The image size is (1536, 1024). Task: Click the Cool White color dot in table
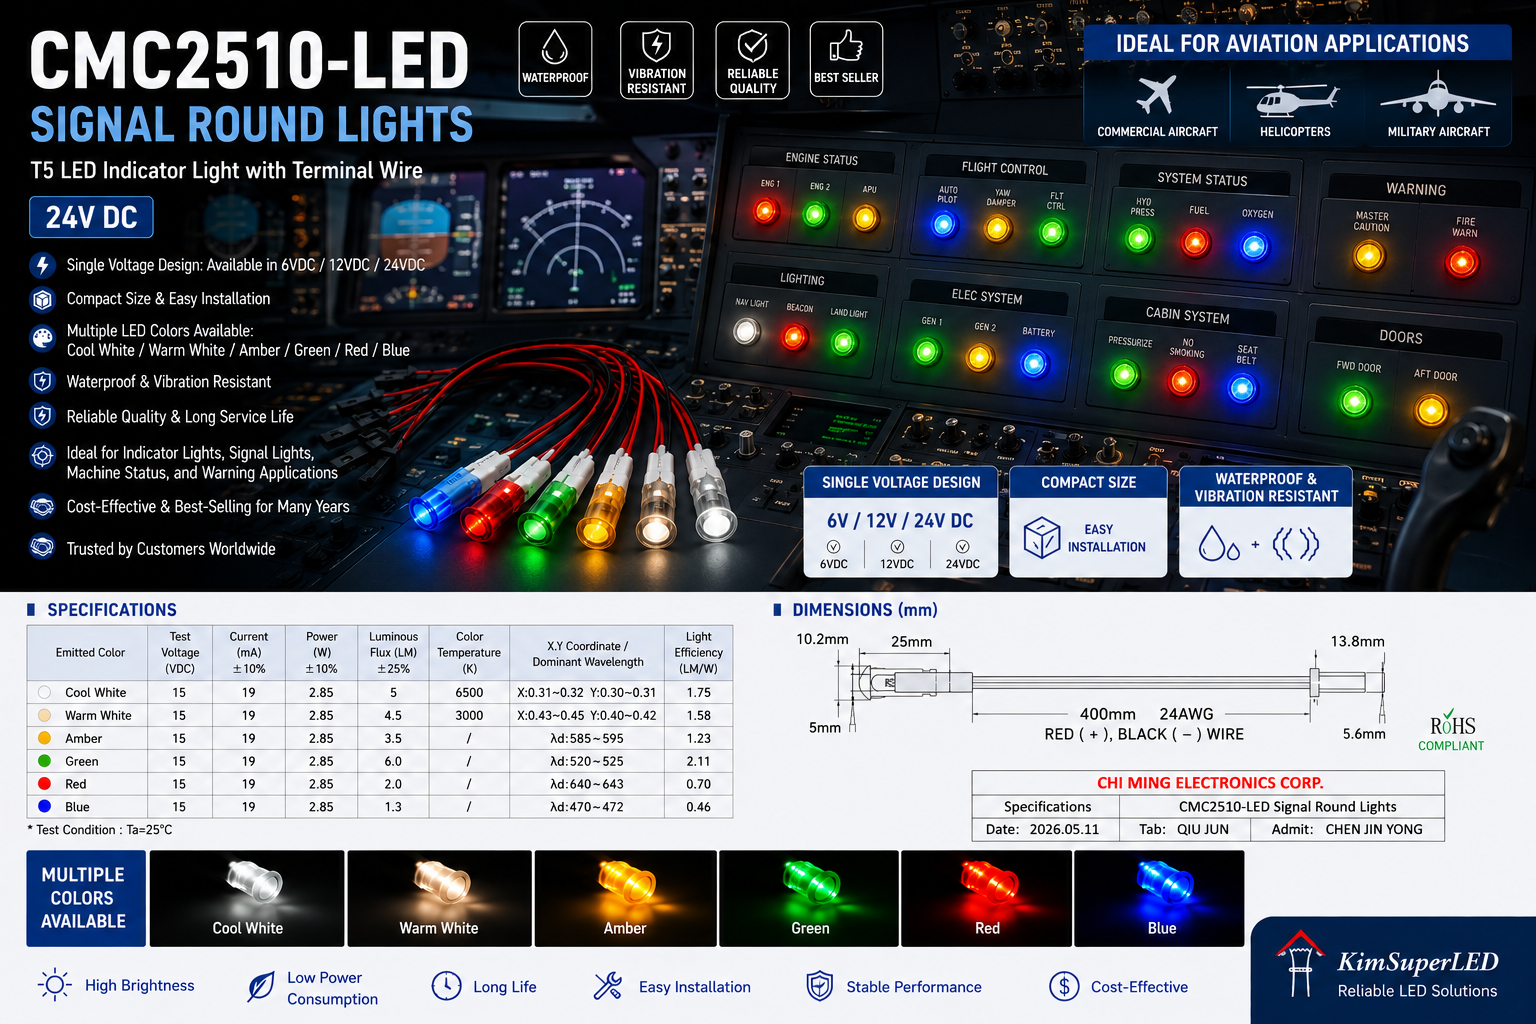point(44,692)
